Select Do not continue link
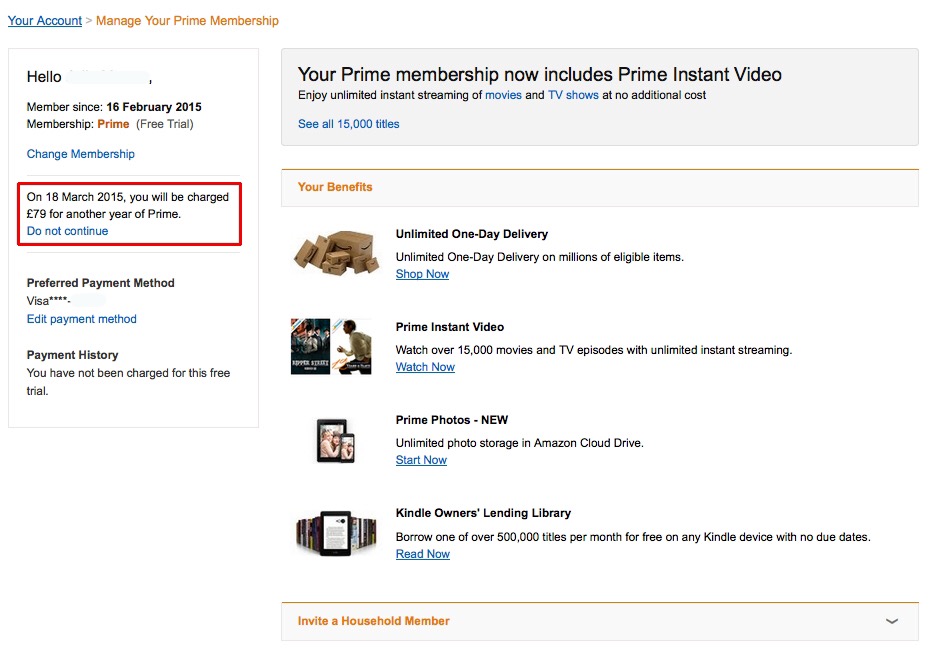943x650 pixels. [68, 231]
